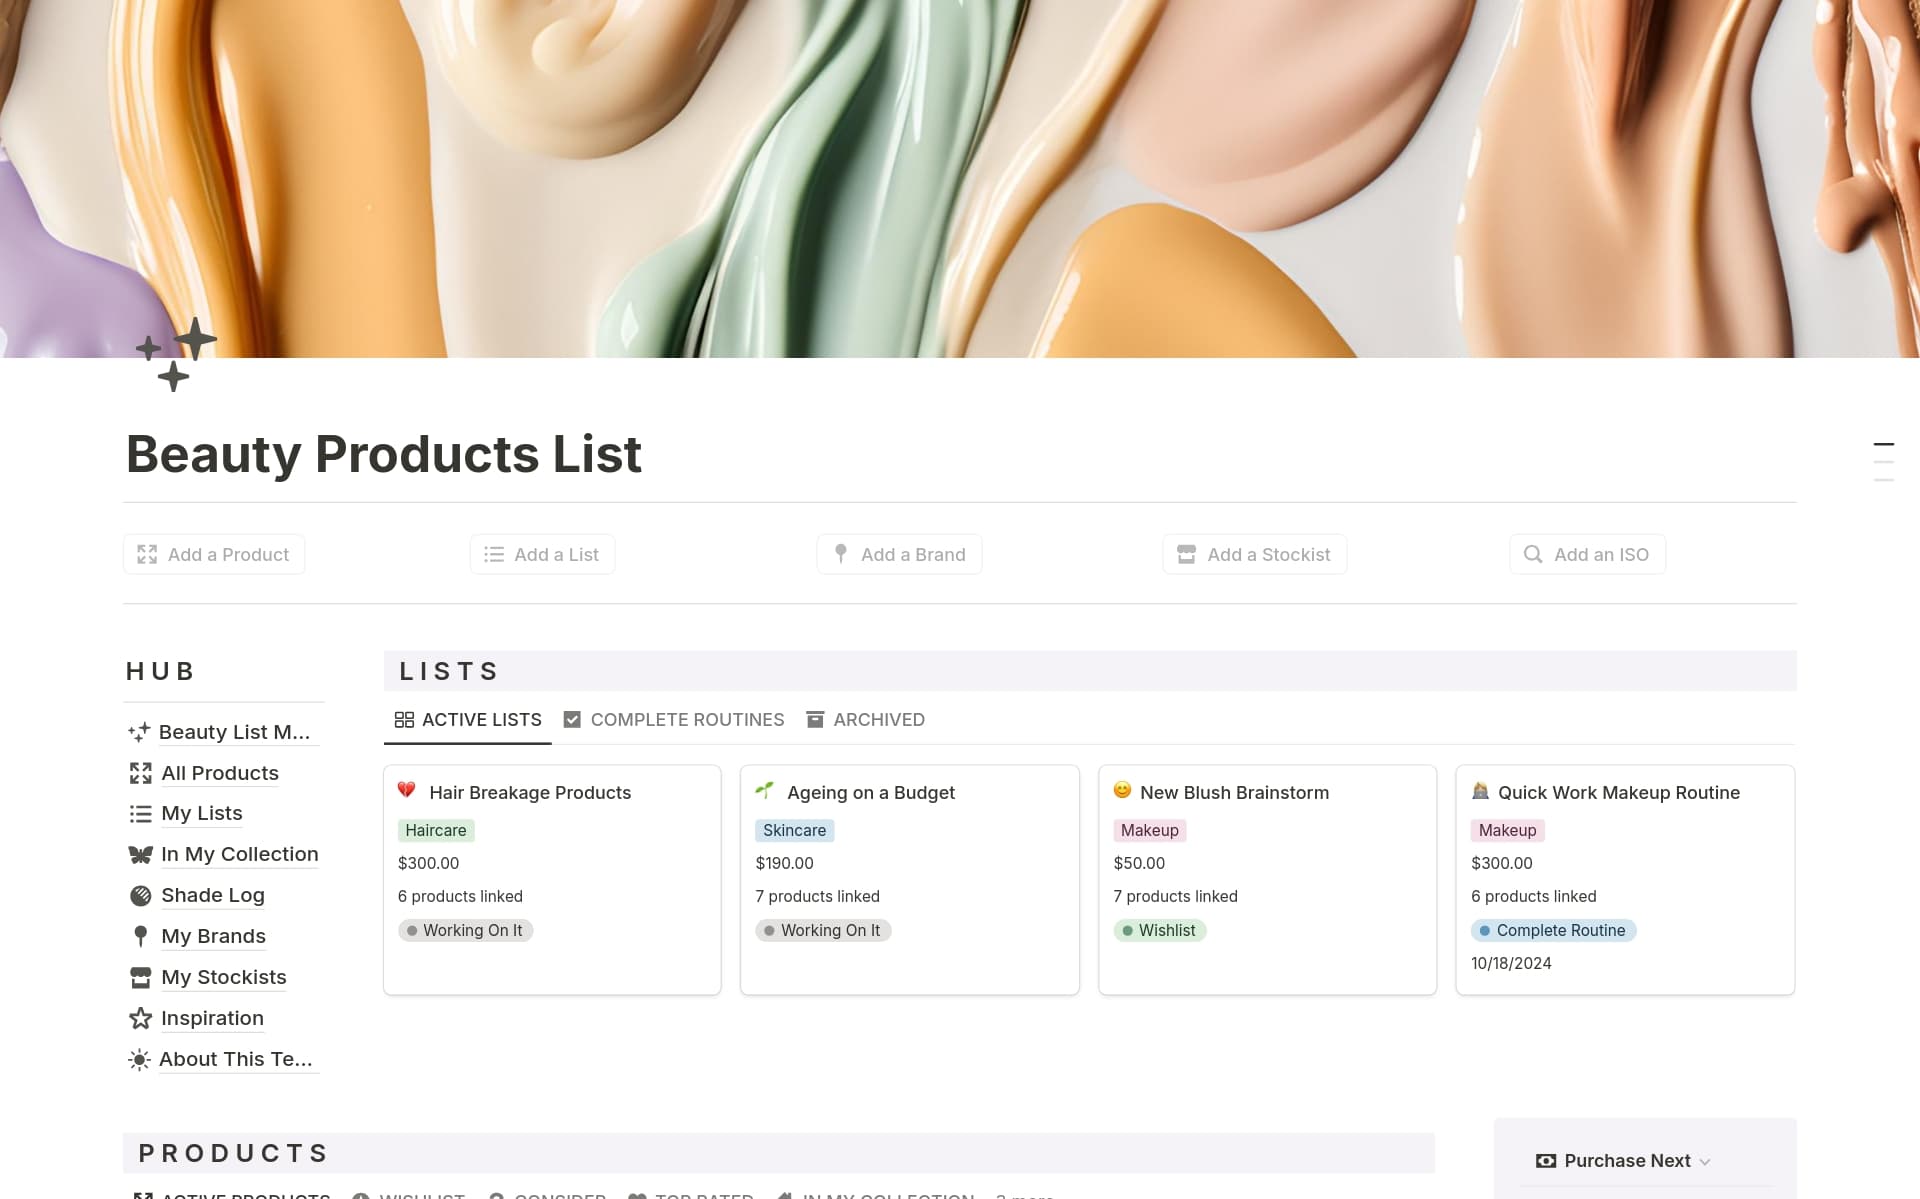Click the $190.00 price on Ageing on a Budget
This screenshot has width=1920, height=1199.
click(x=784, y=863)
